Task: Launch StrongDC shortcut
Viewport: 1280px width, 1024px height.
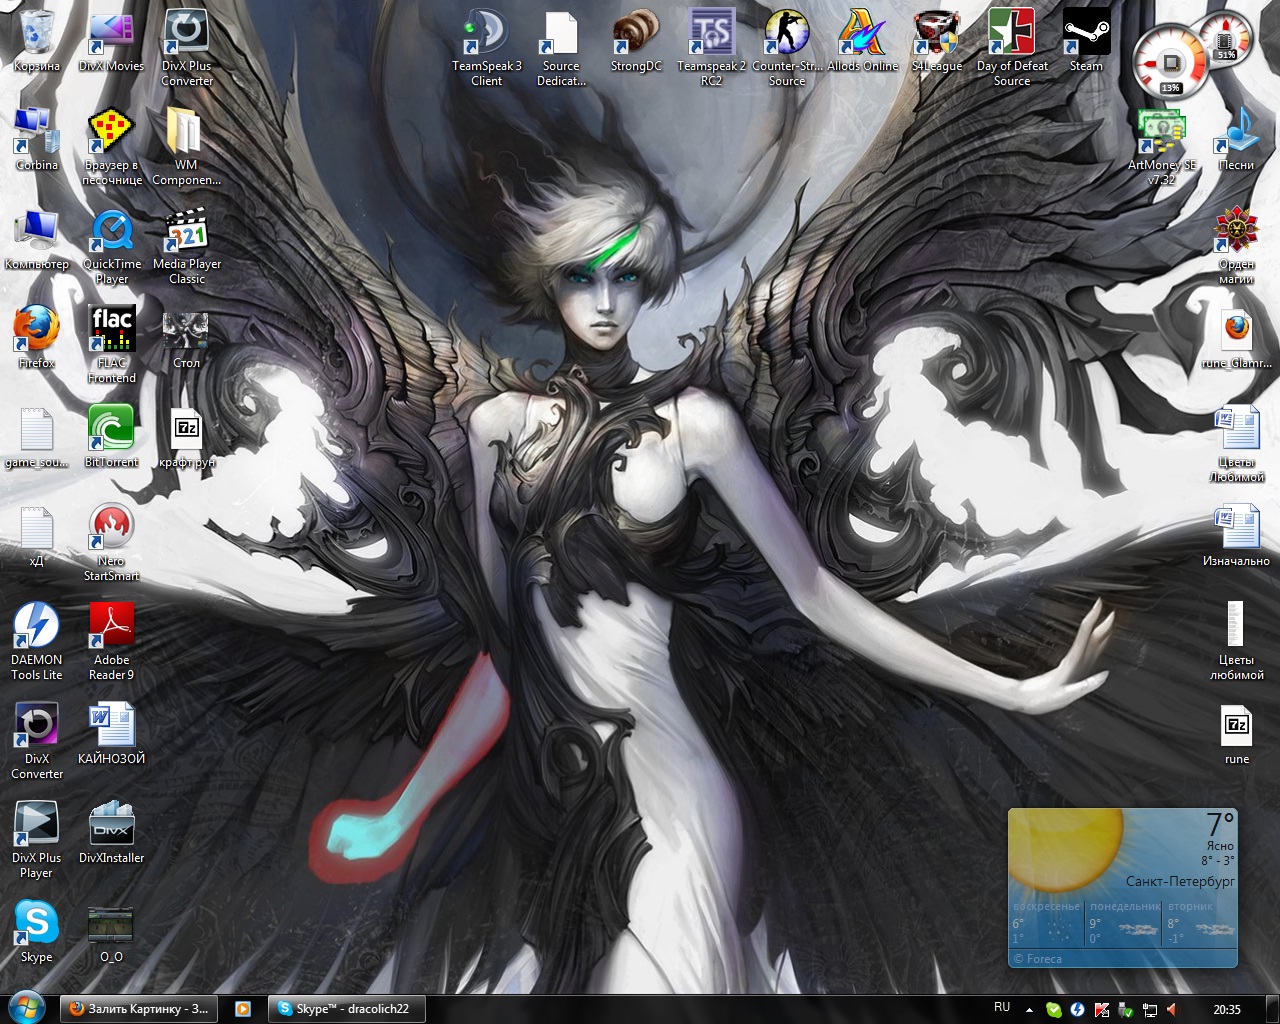Action: click(x=636, y=41)
